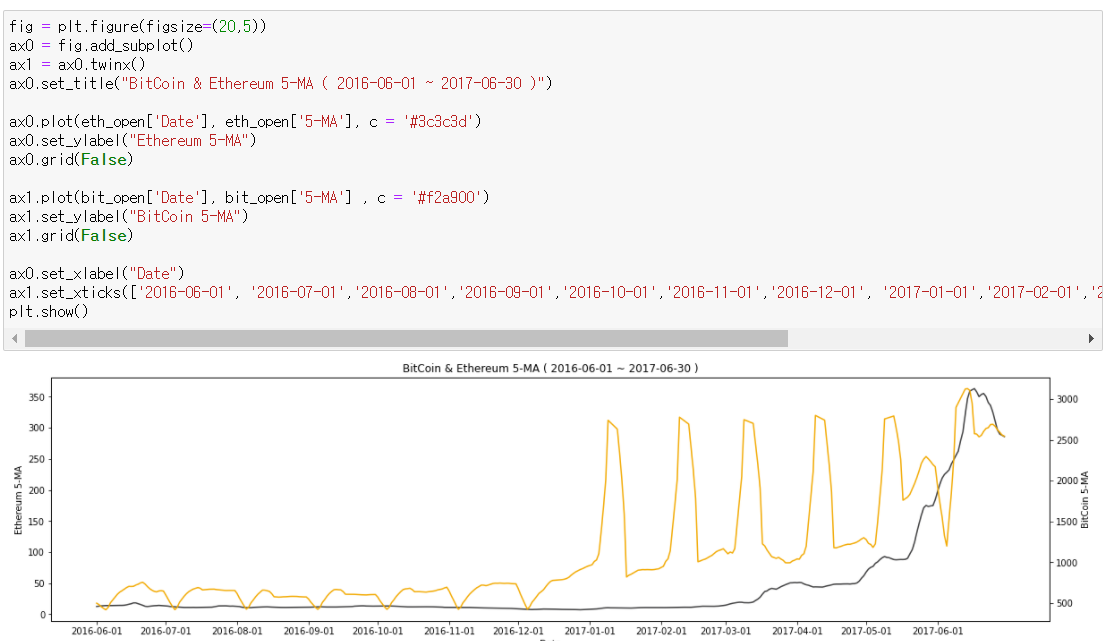Click the x-axis tick label 2017-06-01
1112x641 pixels.
(x=938, y=630)
